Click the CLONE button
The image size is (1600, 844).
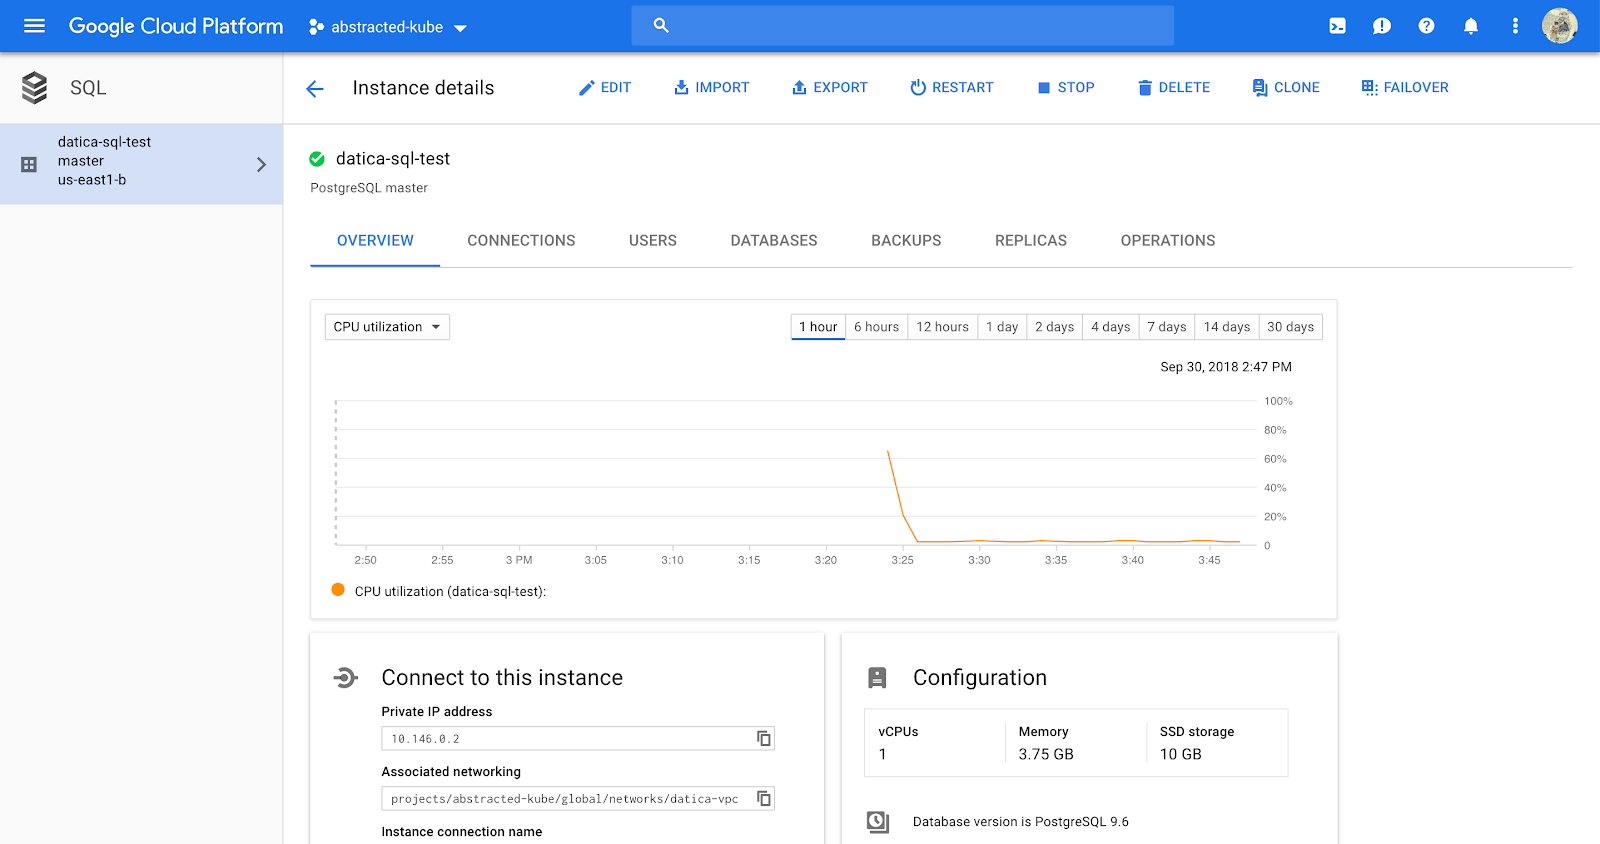(x=1286, y=88)
